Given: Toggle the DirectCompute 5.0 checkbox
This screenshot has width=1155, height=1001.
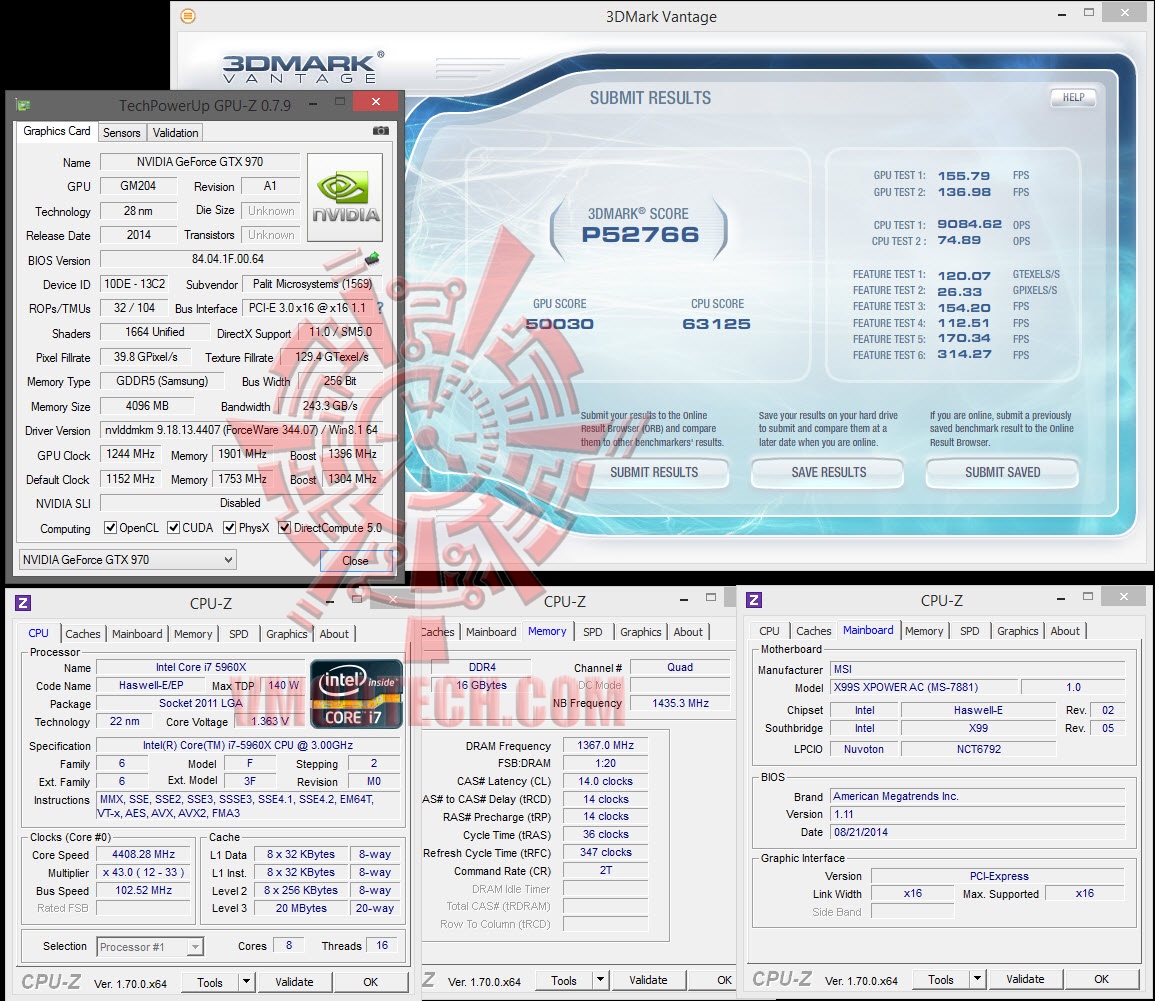Looking at the screenshot, I should tap(284, 527).
